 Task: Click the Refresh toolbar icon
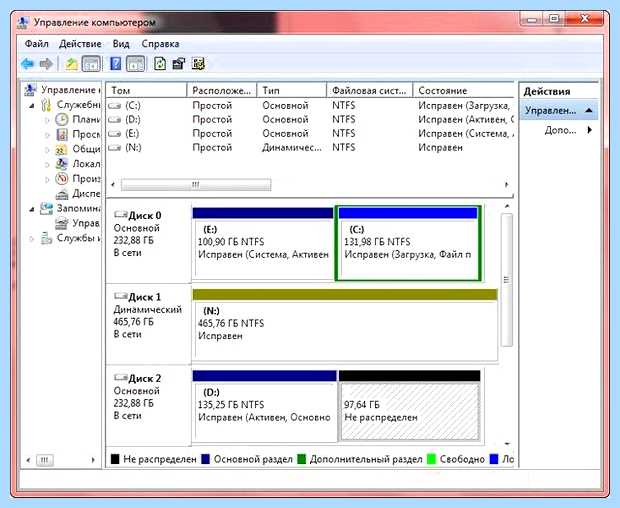tap(160, 64)
